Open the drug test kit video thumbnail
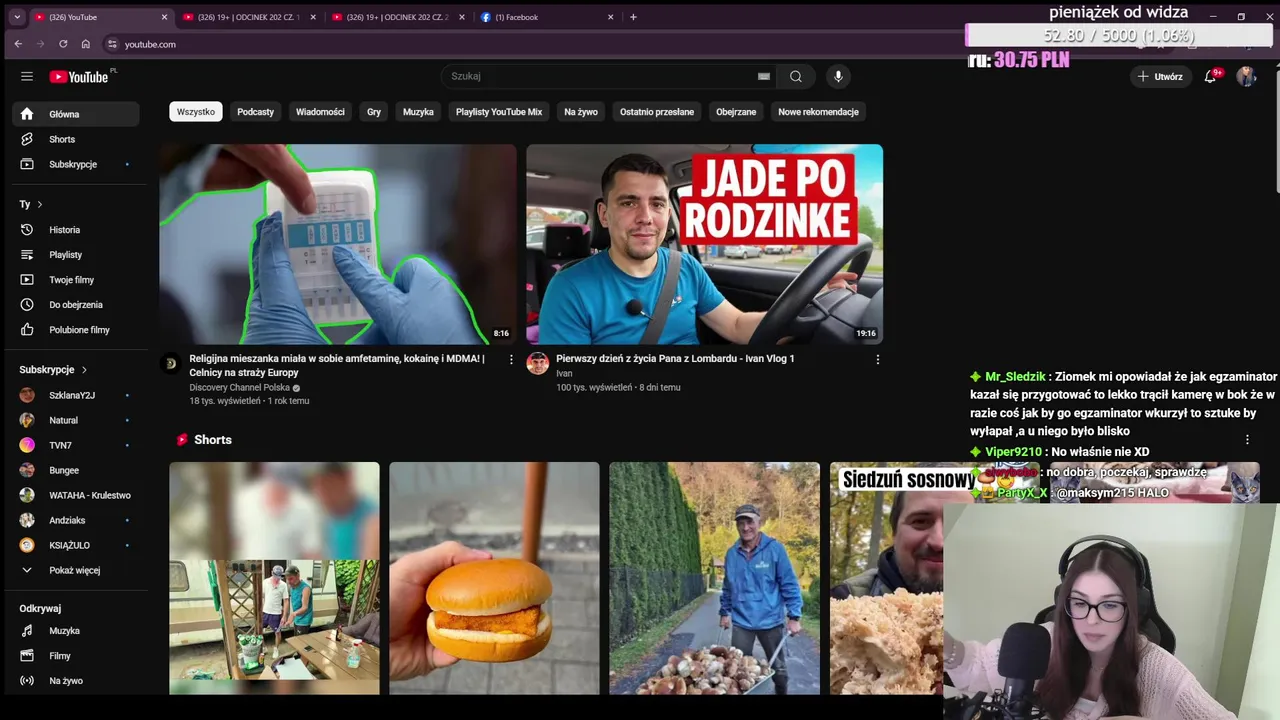This screenshot has width=1280, height=720. pos(338,244)
